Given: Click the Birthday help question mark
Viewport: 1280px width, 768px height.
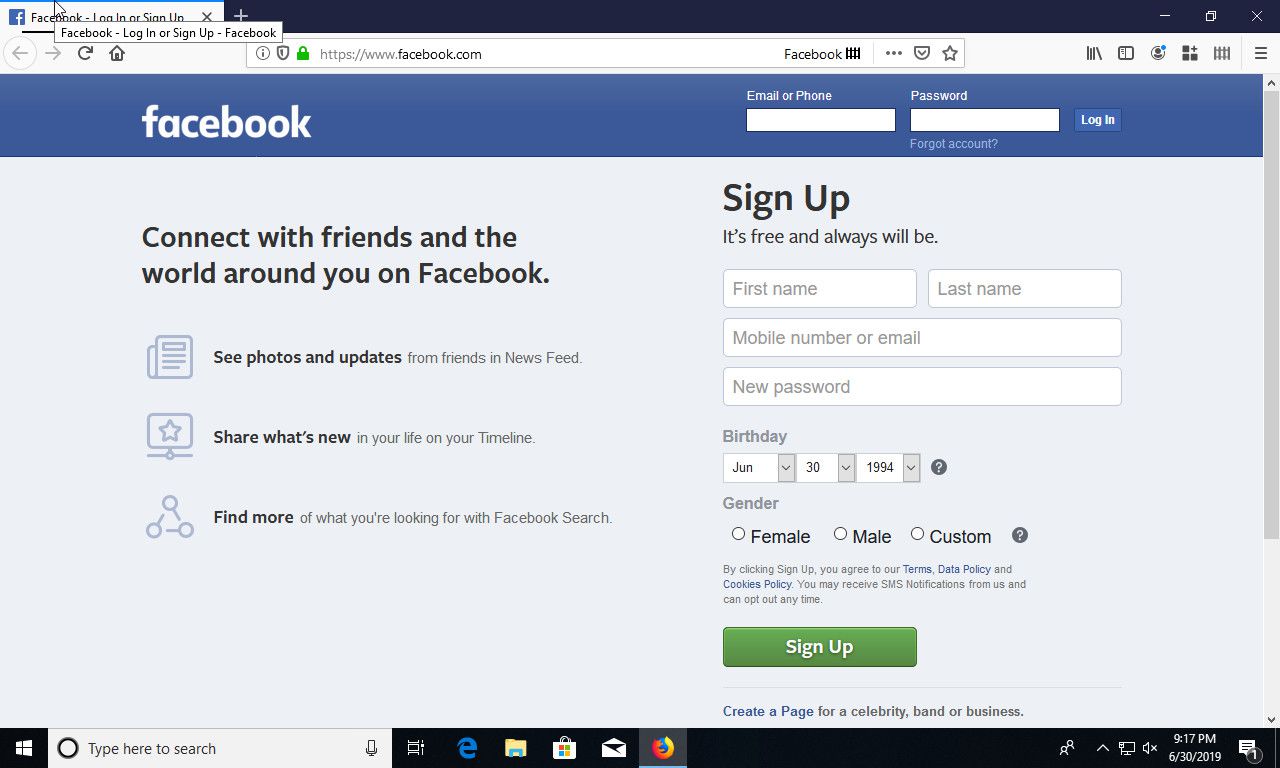Looking at the screenshot, I should pos(939,467).
